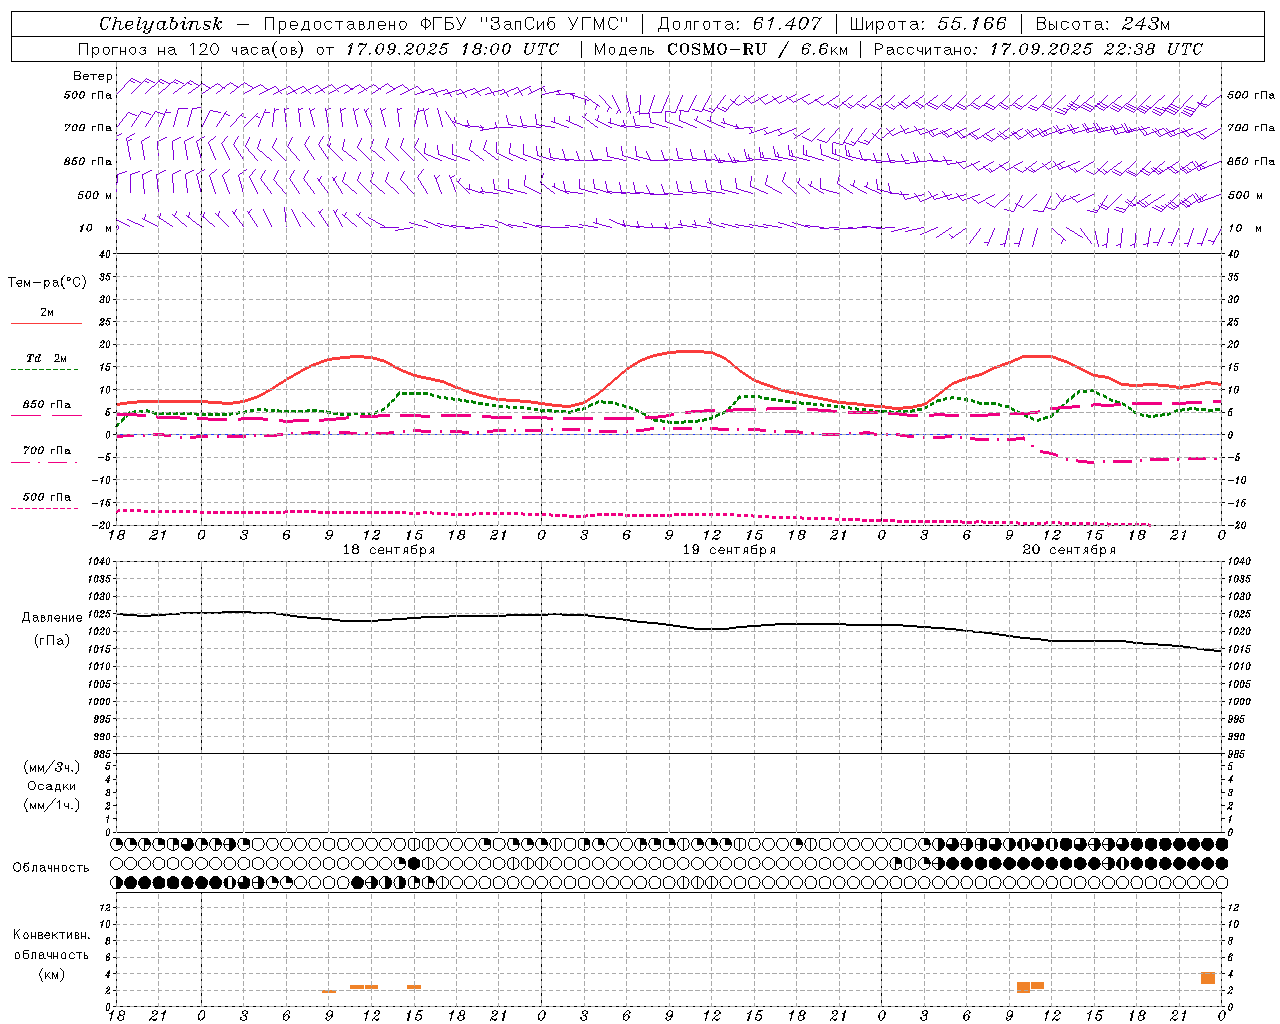This screenshot has height=1024, width=1280.
Task: Select the model label "COSMO-RU / 6.6км"
Action: click(758, 49)
